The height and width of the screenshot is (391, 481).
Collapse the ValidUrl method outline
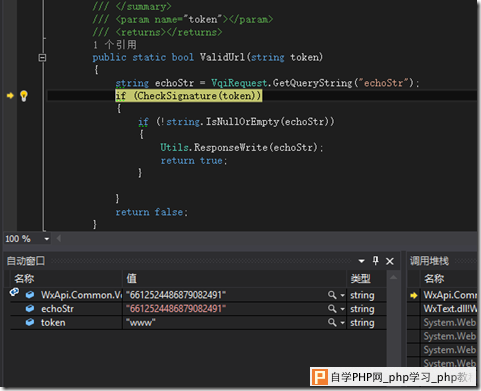42,58
